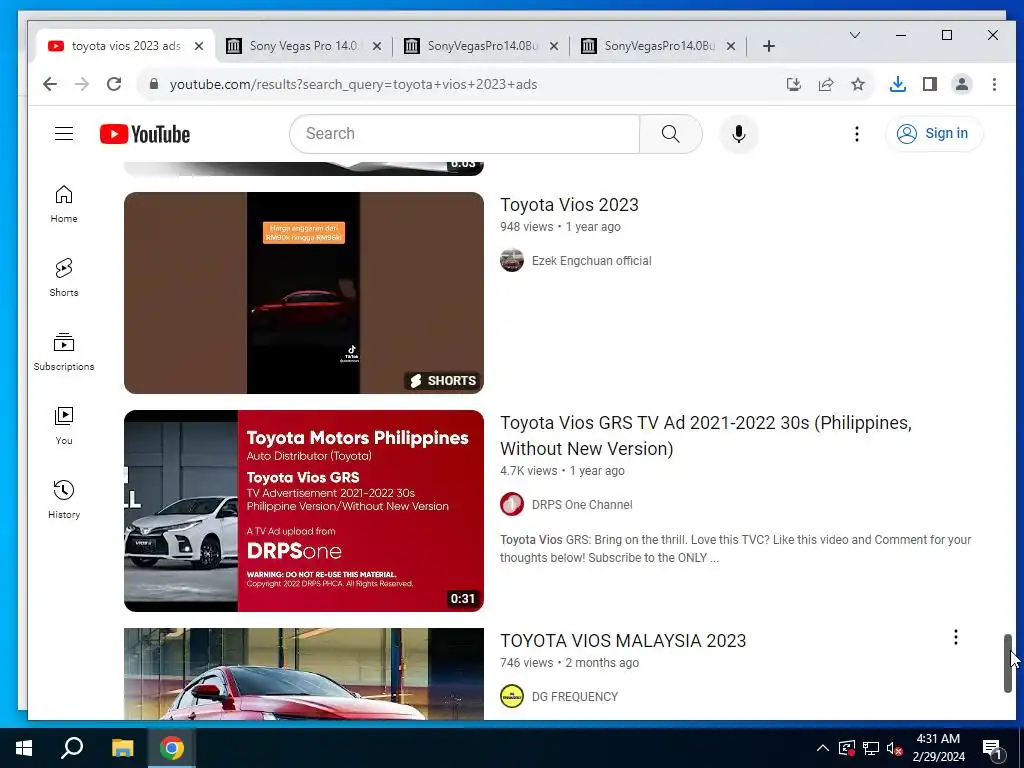Image resolution: width=1024 pixels, height=768 pixels.
Task: Install app icon in address bar
Action: tap(793, 84)
